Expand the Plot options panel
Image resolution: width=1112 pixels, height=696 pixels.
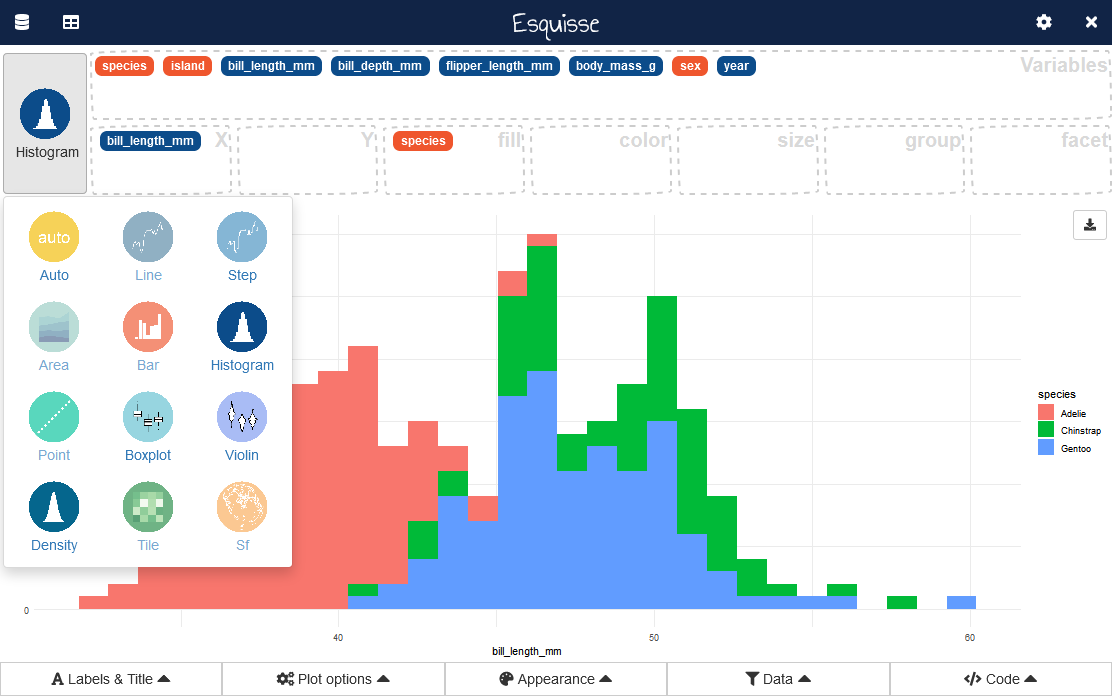333,679
